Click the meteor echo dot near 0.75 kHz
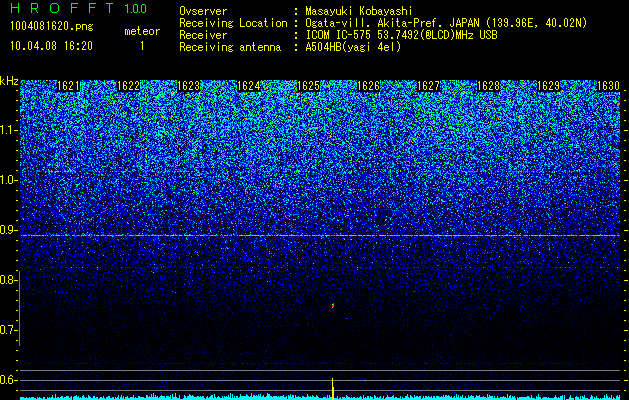The width and height of the screenshot is (629, 400). point(333,306)
